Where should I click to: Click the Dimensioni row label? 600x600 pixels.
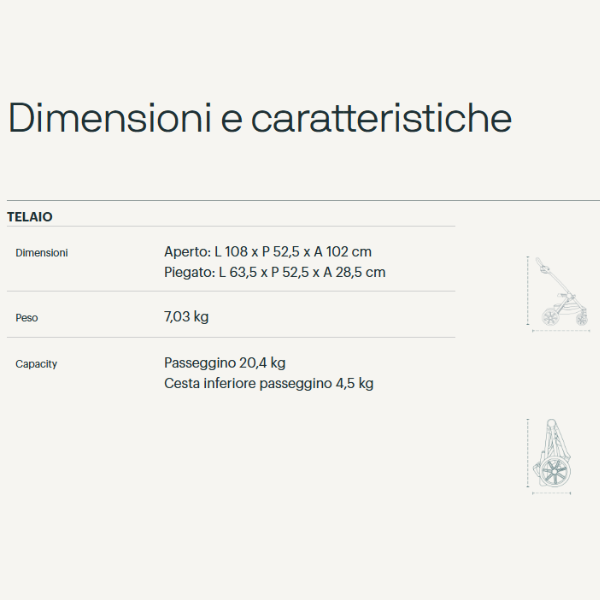(x=42, y=253)
